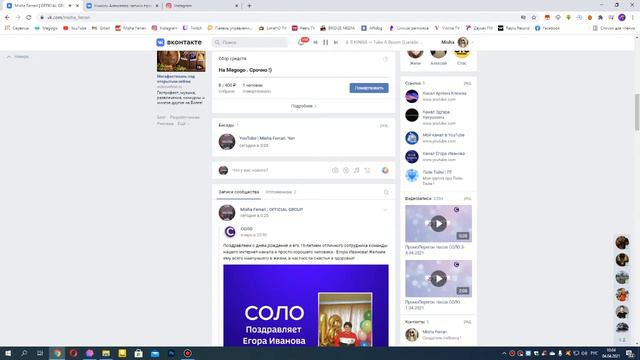Click the 'Что у вас нового?' post field
The height and width of the screenshot is (360, 640).
(250, 170)
